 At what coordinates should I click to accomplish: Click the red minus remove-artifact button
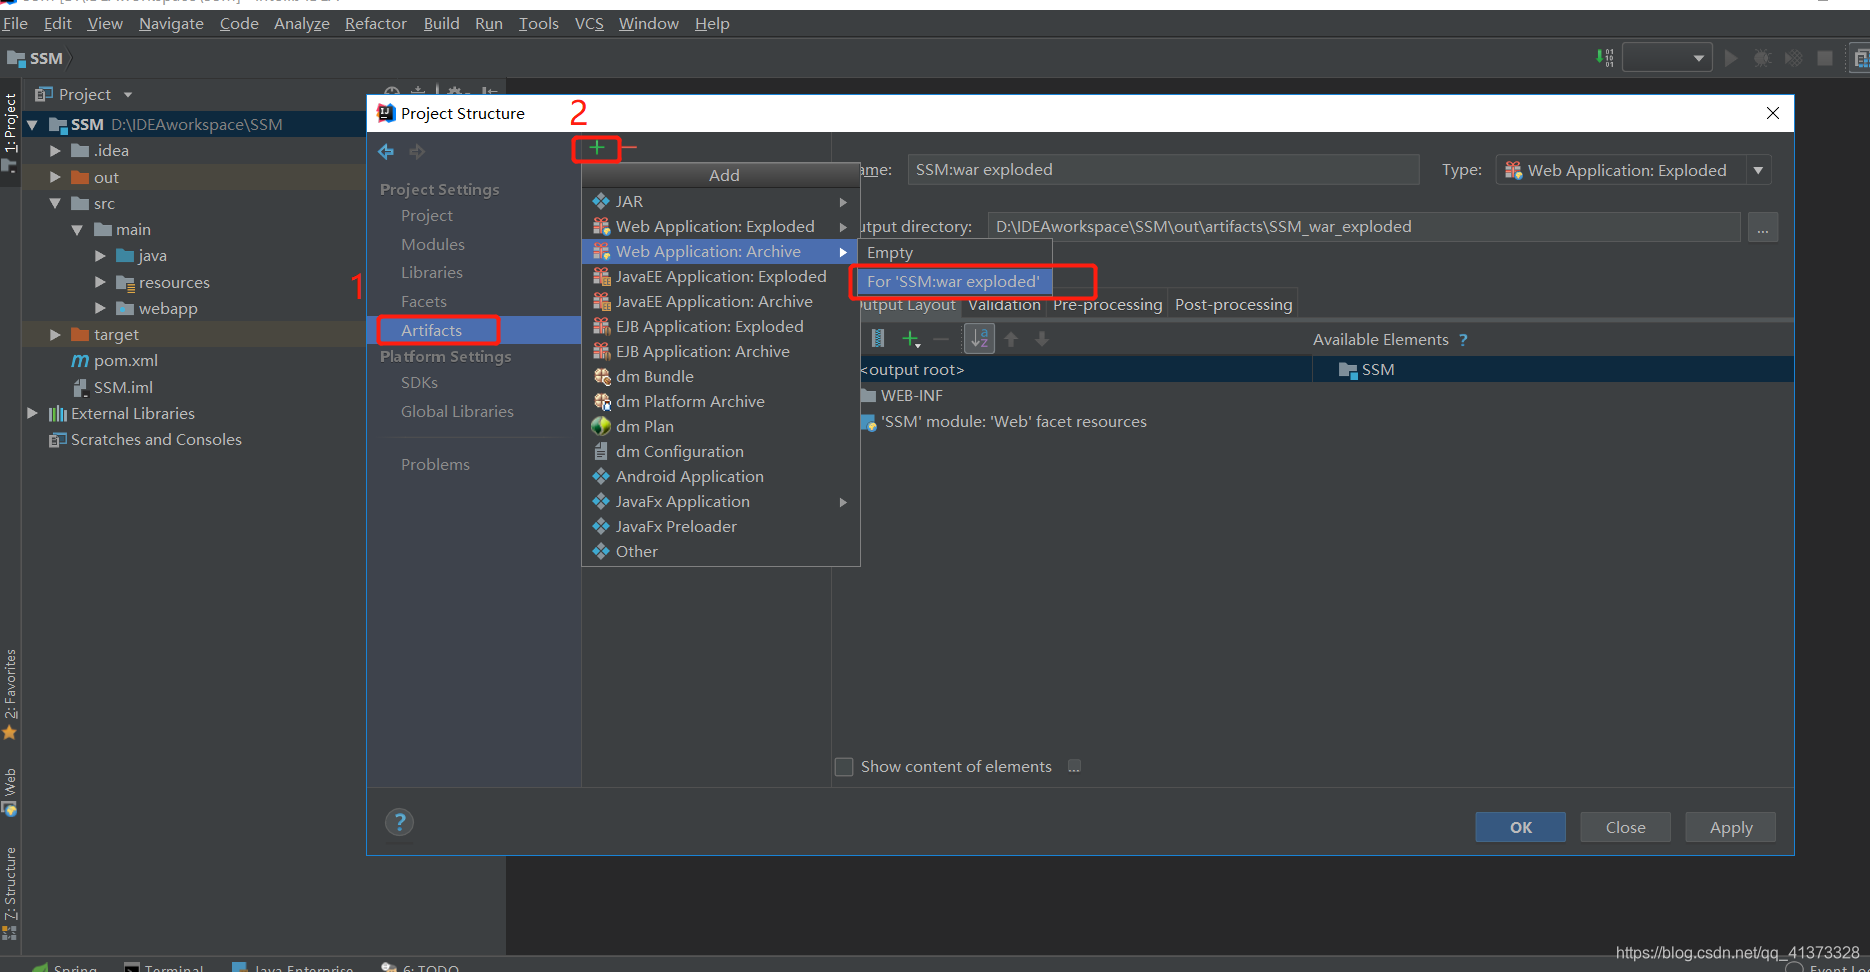click(629, 148)
